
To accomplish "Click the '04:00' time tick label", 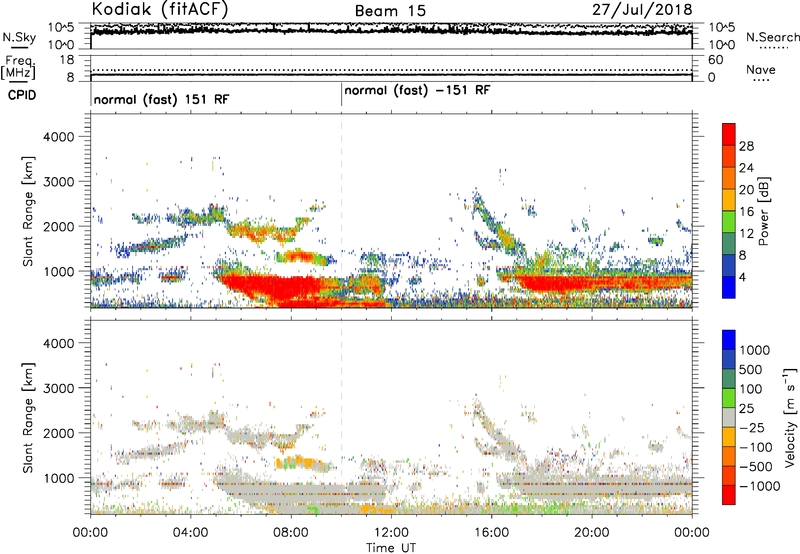I will point(191,533).
